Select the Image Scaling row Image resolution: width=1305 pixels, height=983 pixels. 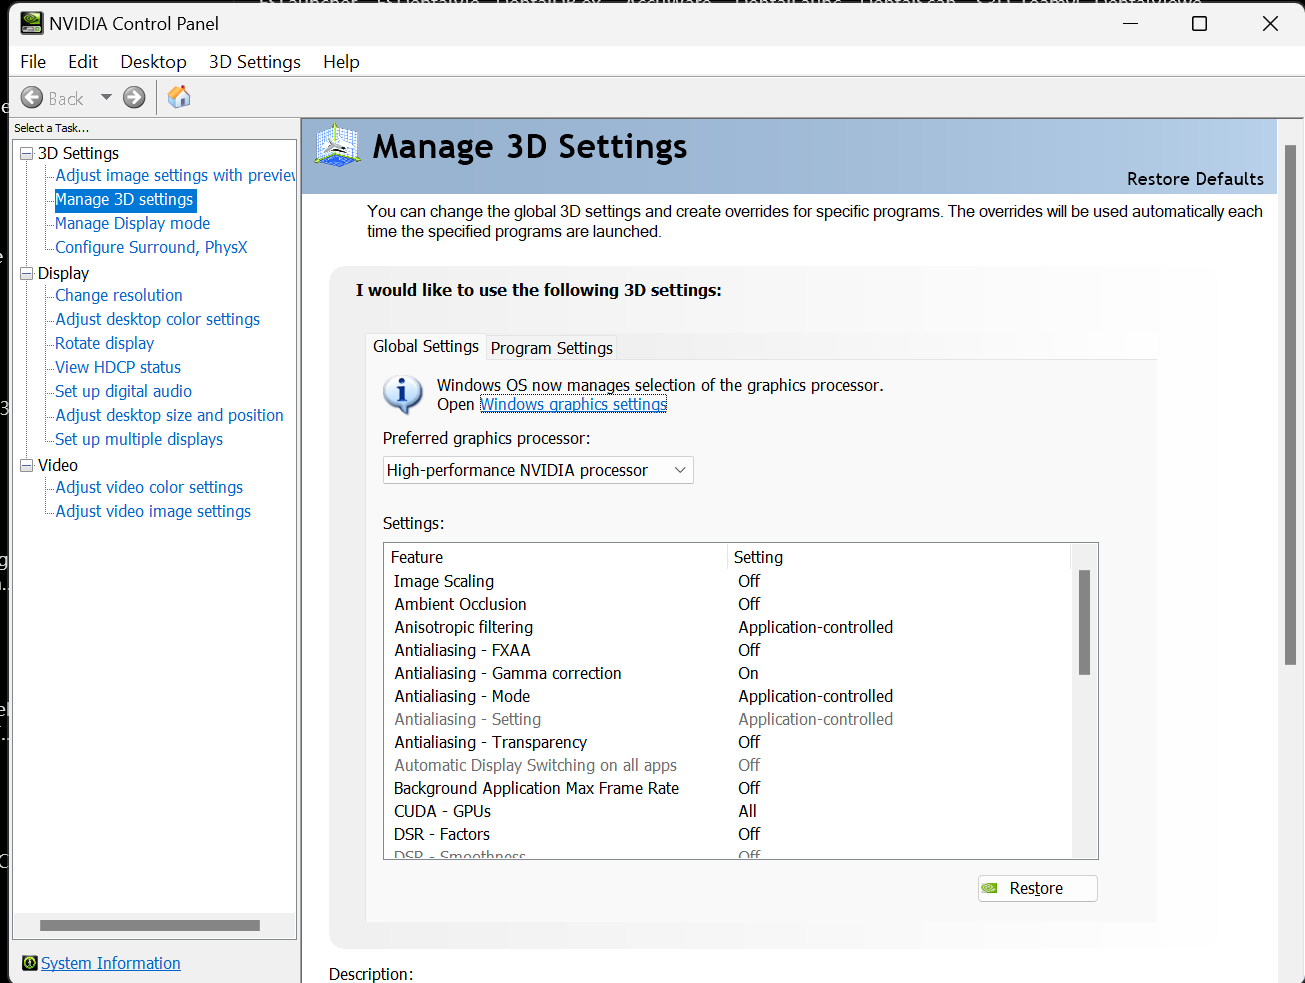727,581
